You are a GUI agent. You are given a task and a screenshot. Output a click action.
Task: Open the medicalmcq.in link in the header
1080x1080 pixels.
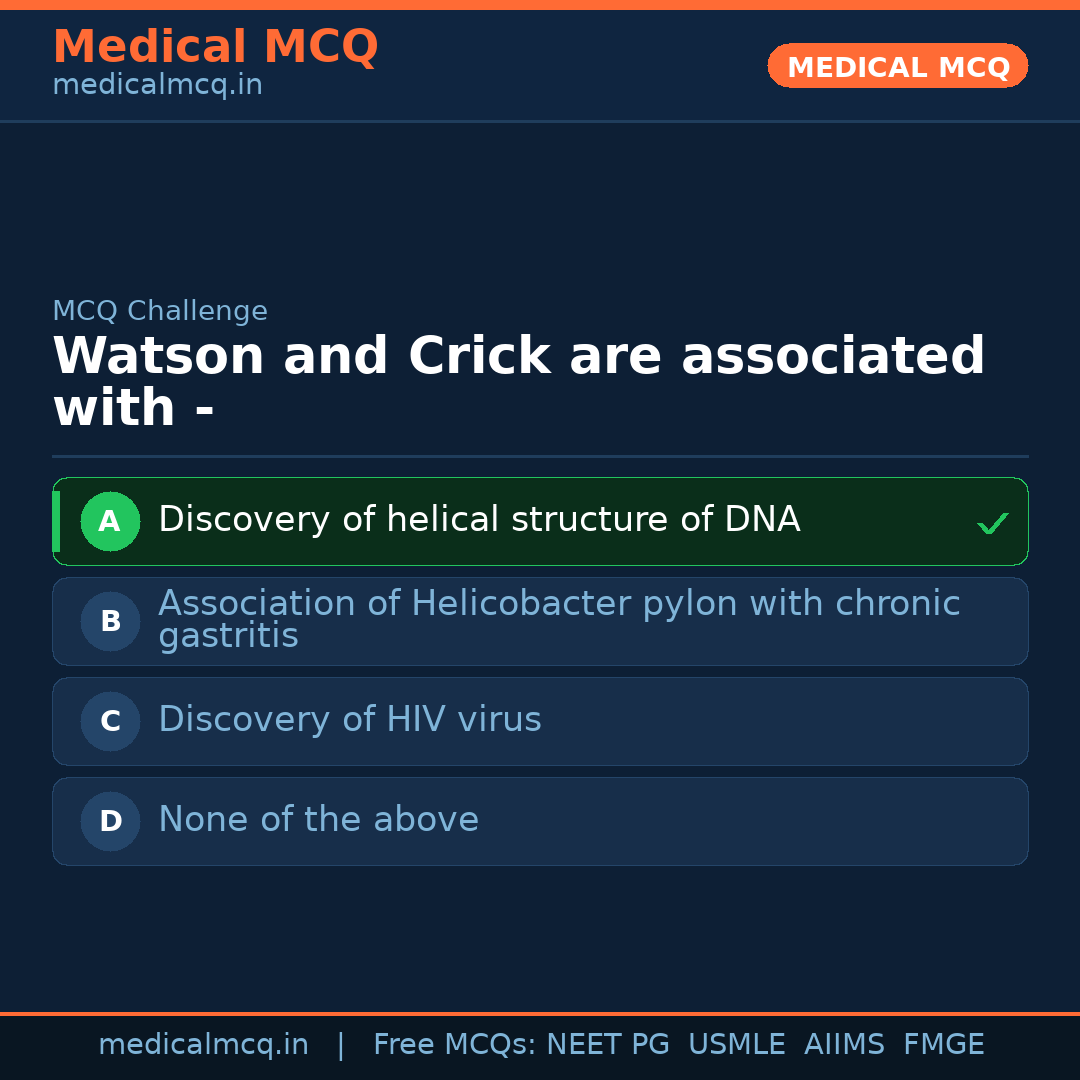point(157,86)
